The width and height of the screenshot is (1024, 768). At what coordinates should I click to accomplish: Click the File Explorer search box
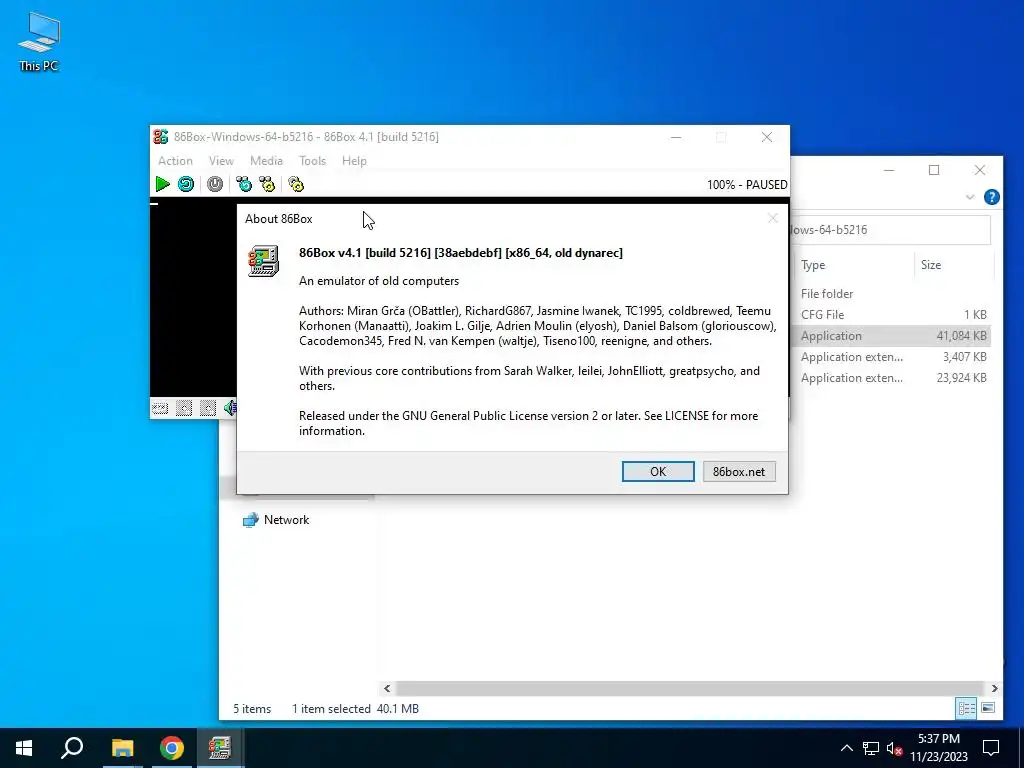click(889, 230)
